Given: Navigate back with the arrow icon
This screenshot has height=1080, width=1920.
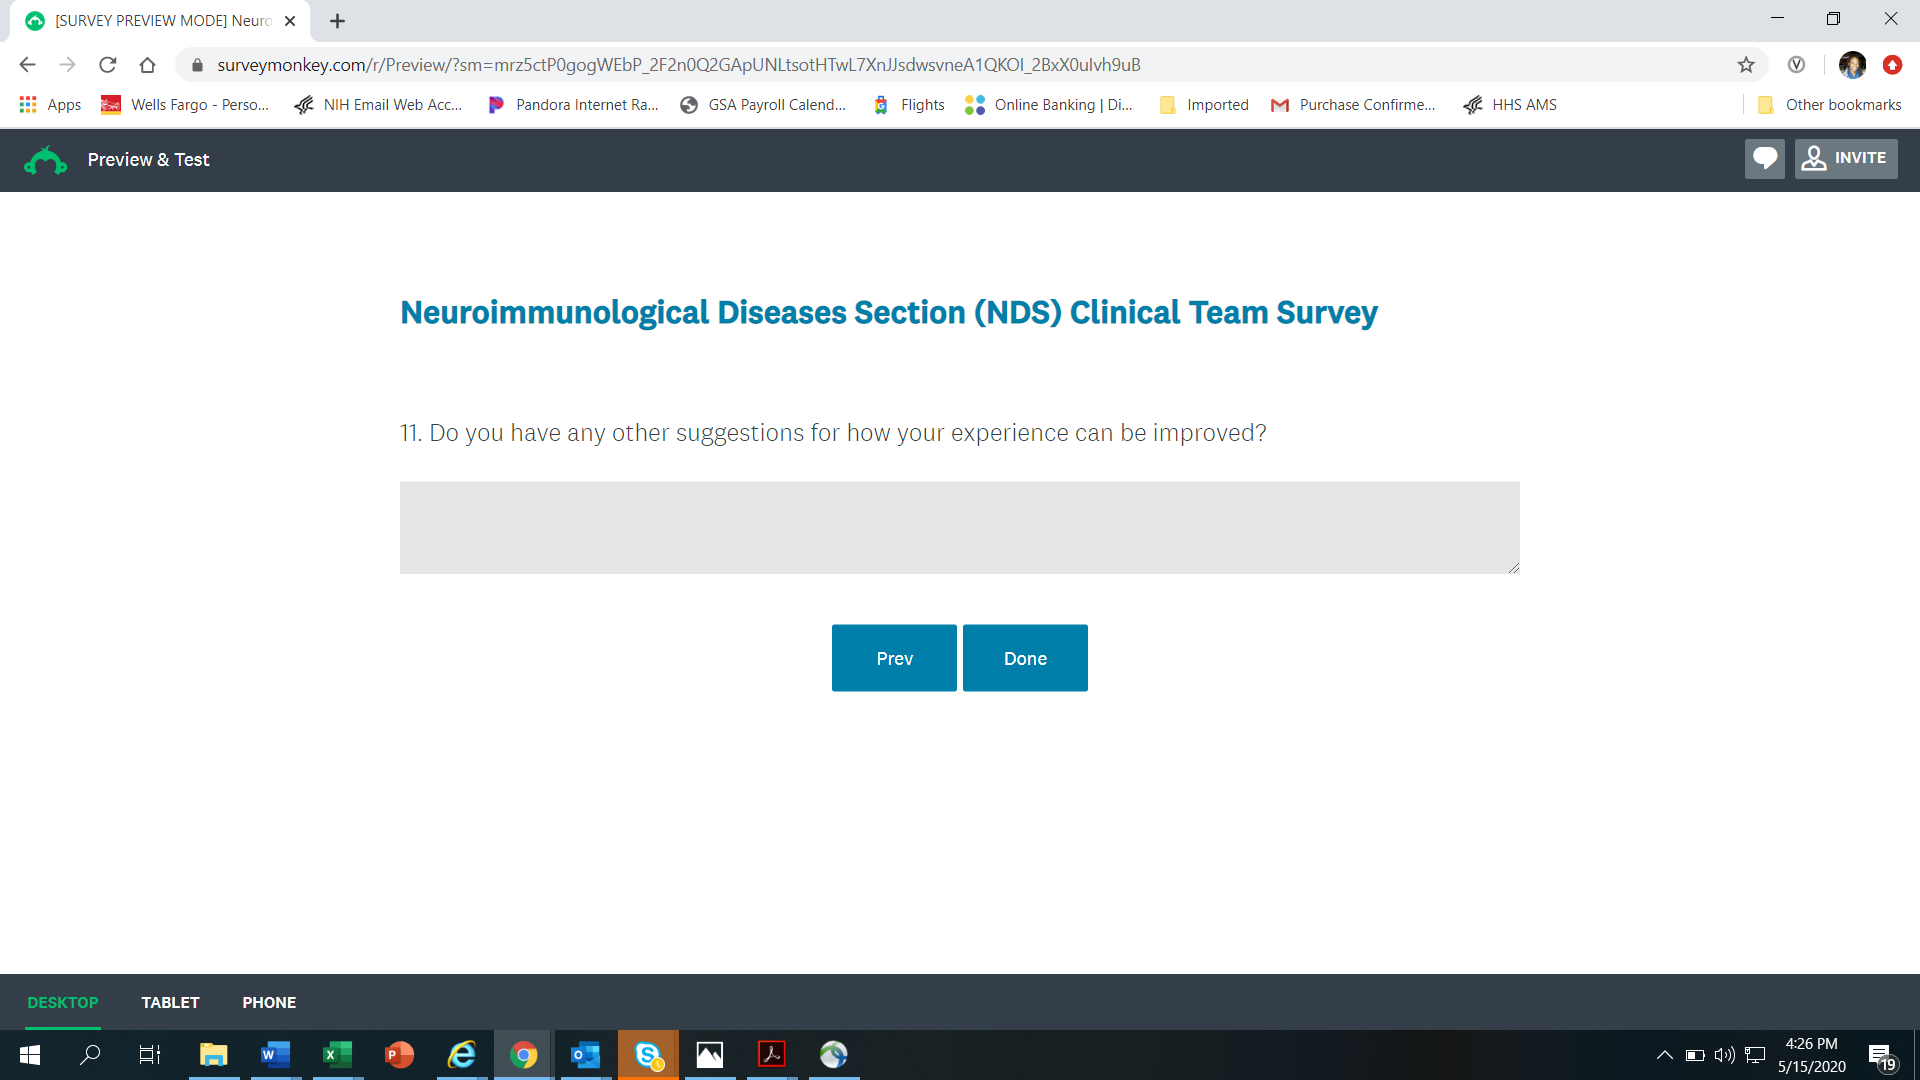Looking at the screenshot, I should pos(27,65).
